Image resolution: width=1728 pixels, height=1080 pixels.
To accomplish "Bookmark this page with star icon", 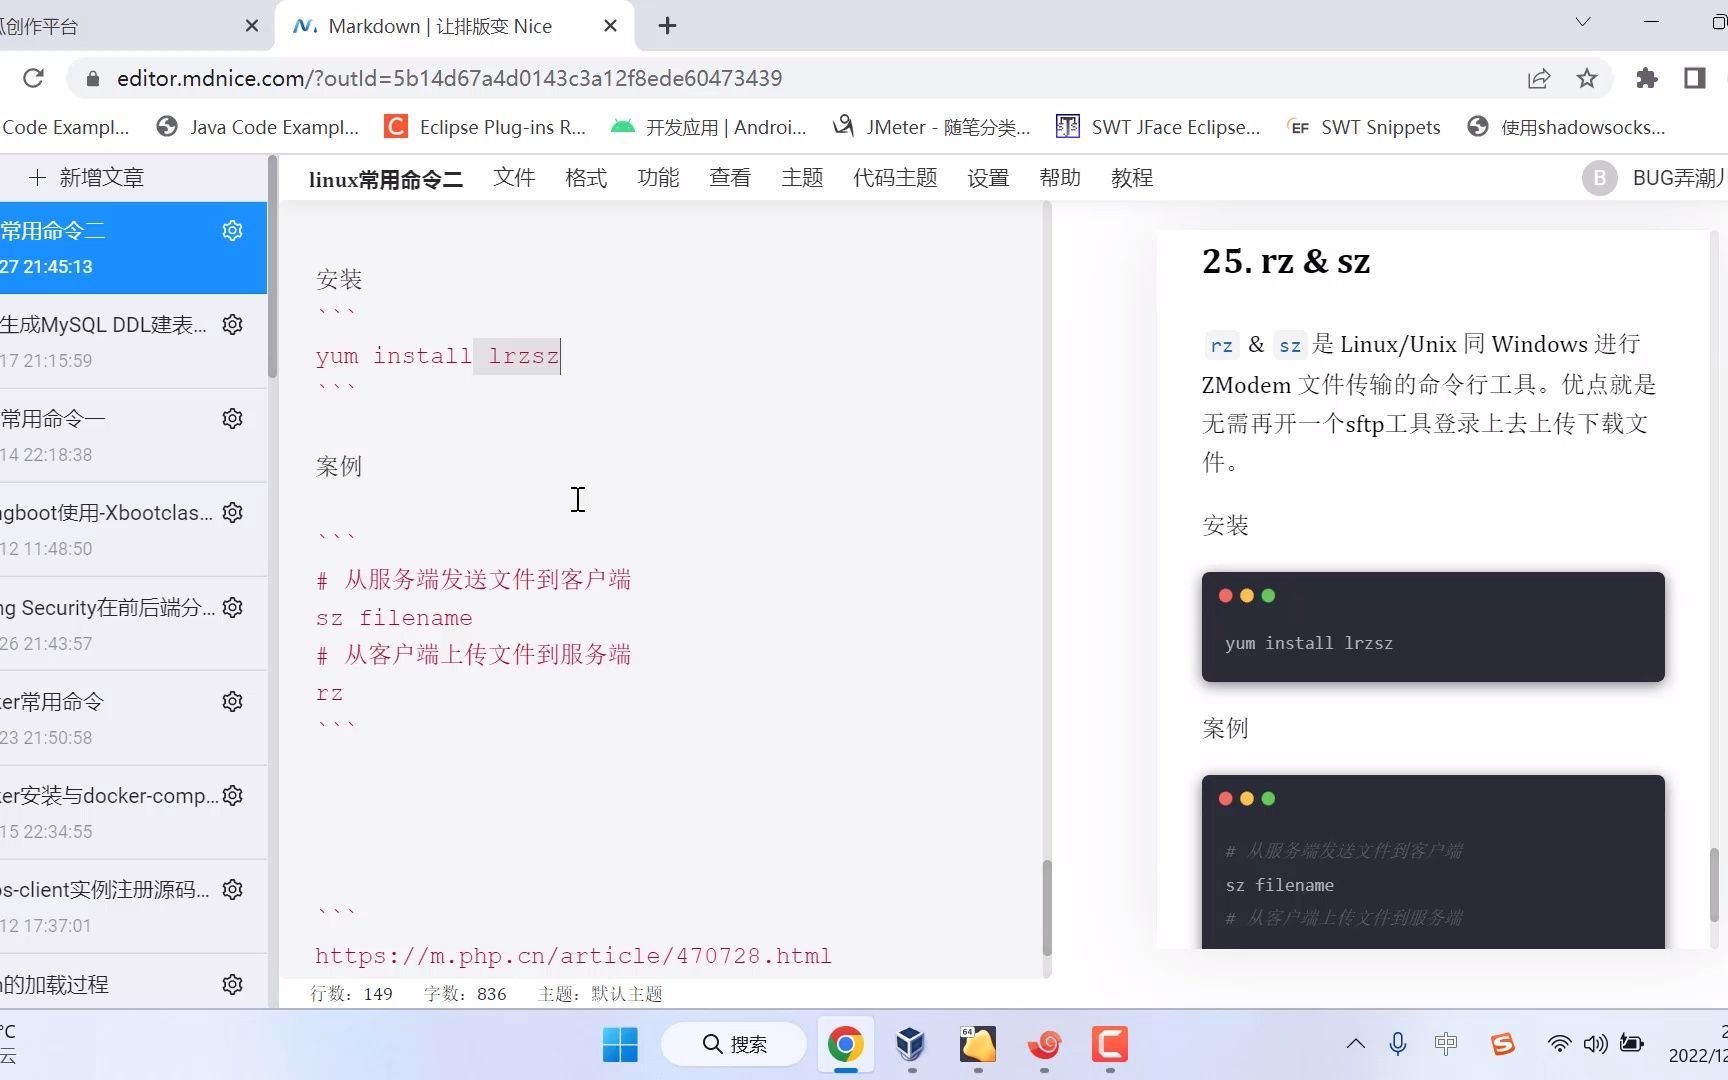I will [x=1587, y=78].
